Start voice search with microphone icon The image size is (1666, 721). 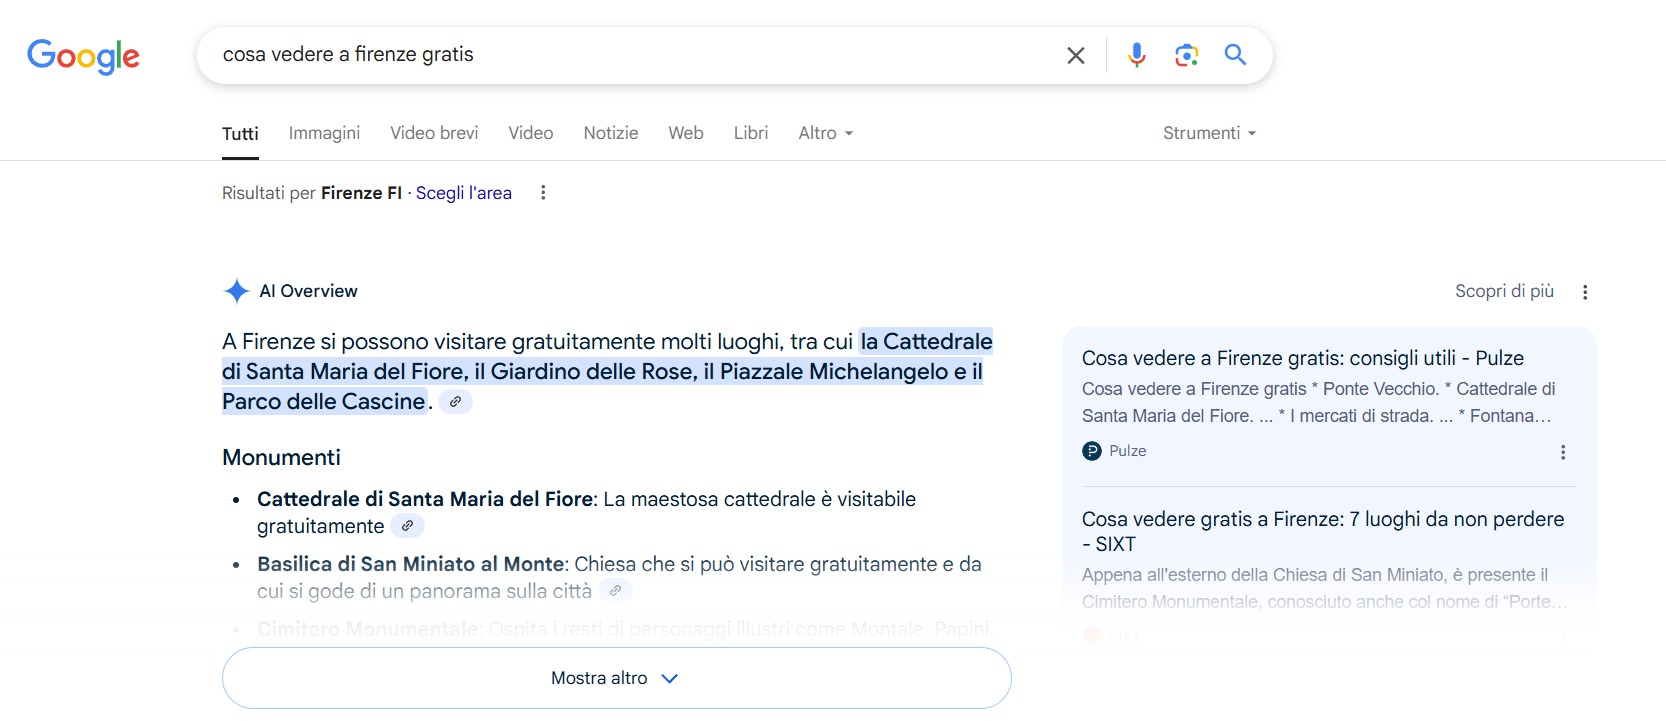[x=1136, y=55]
